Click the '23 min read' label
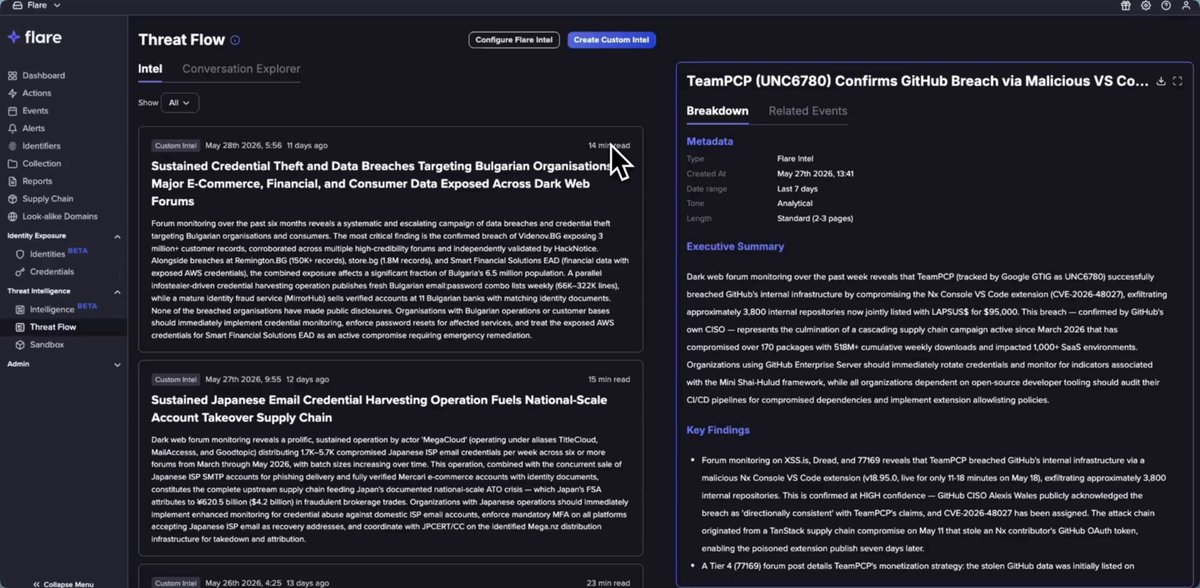This screenshot has width=1200, height=588. click(609, 582)
